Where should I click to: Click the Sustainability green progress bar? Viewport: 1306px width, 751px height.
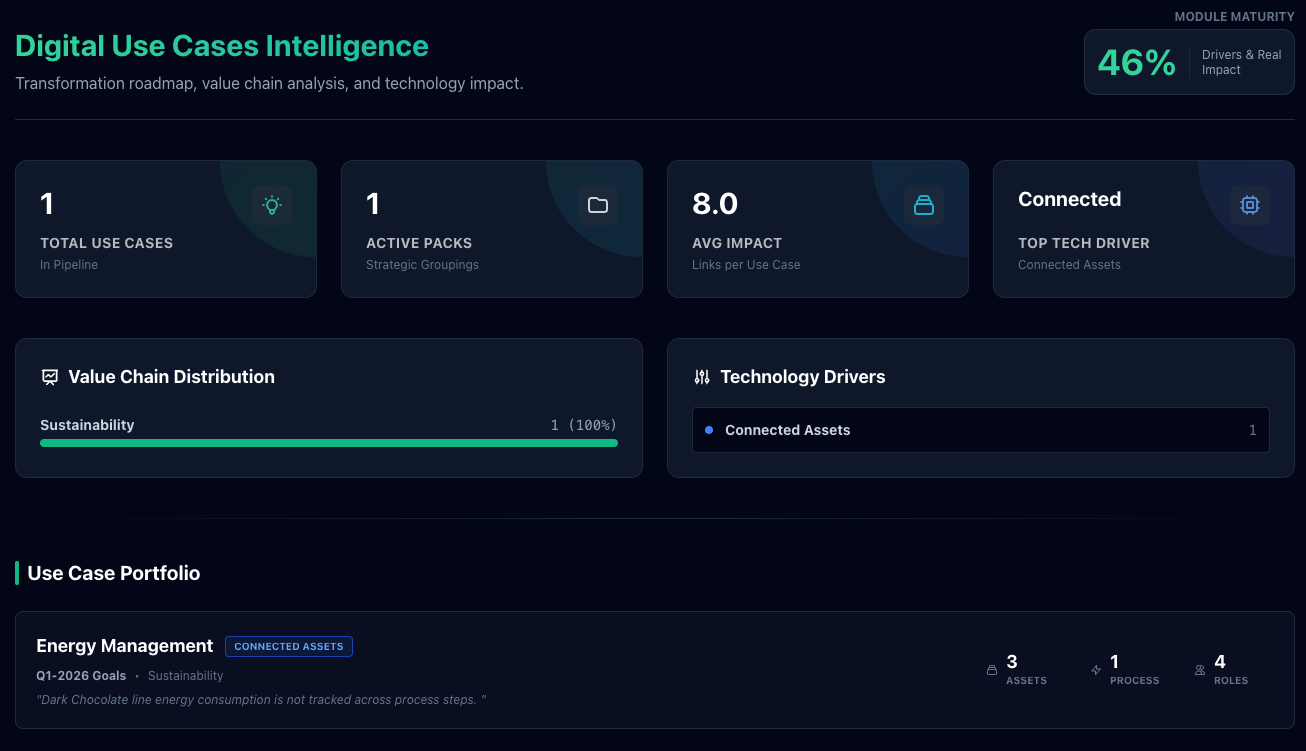(x=329, y=443)
